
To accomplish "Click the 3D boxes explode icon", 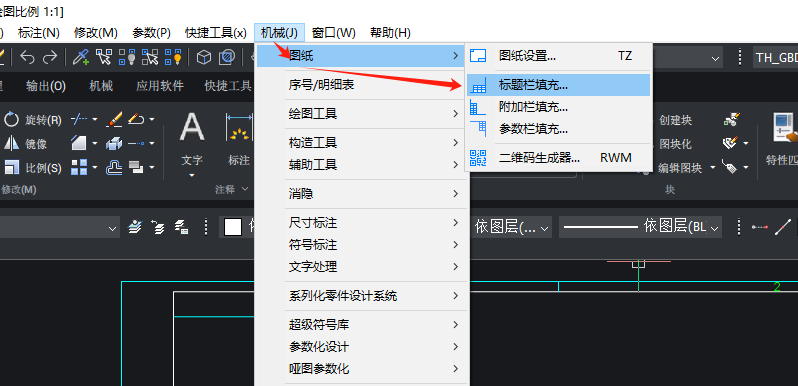I will pos(114,144).
